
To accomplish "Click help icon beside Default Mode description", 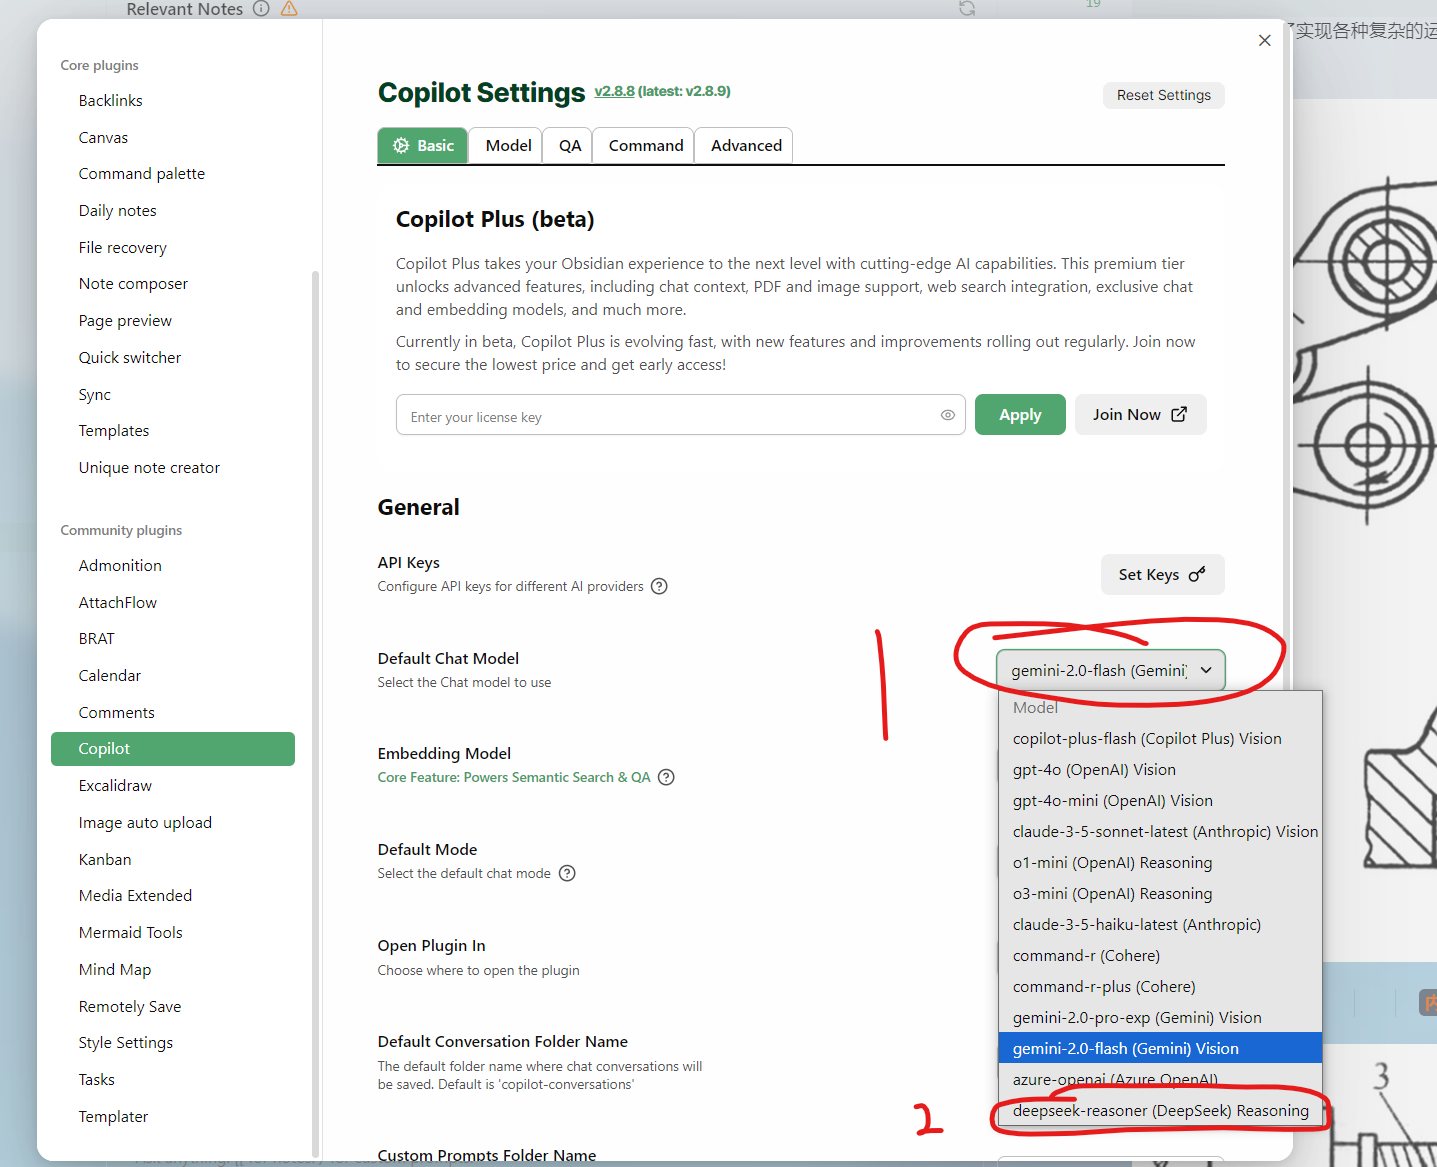I will click(567, 873).
